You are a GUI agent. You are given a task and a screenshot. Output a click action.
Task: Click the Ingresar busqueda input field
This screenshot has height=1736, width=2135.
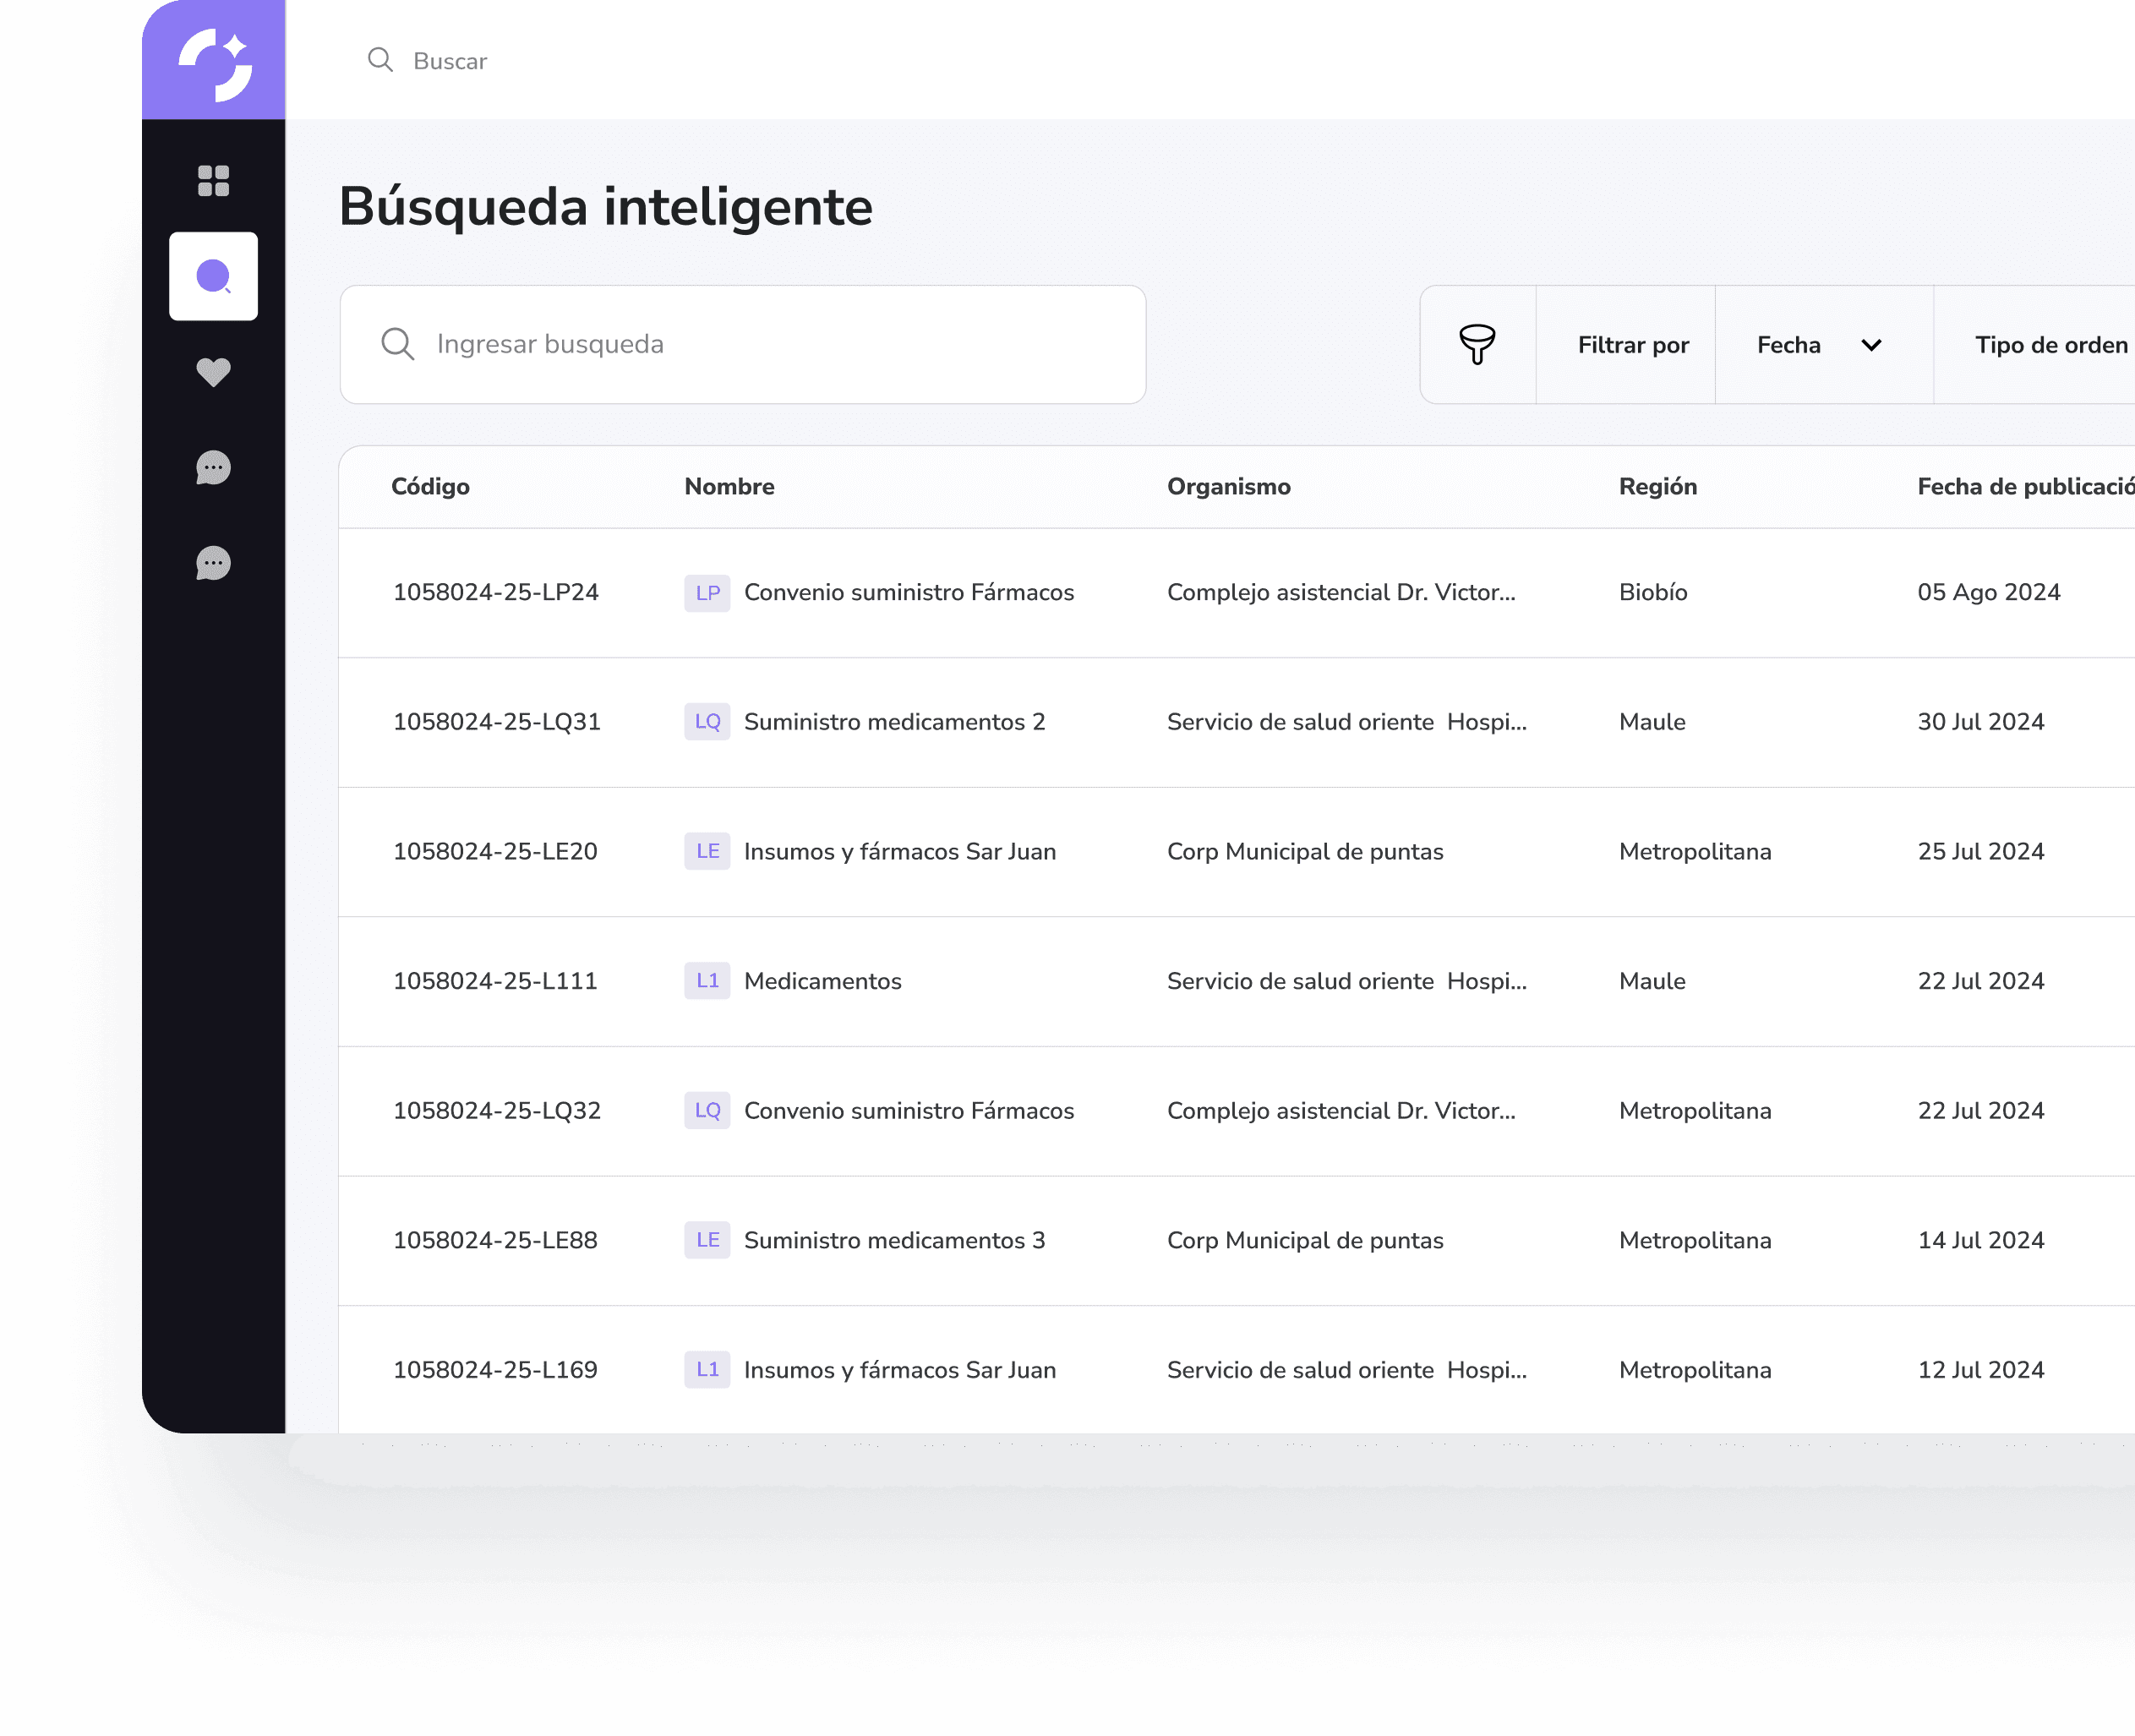(x=742, y=344)
